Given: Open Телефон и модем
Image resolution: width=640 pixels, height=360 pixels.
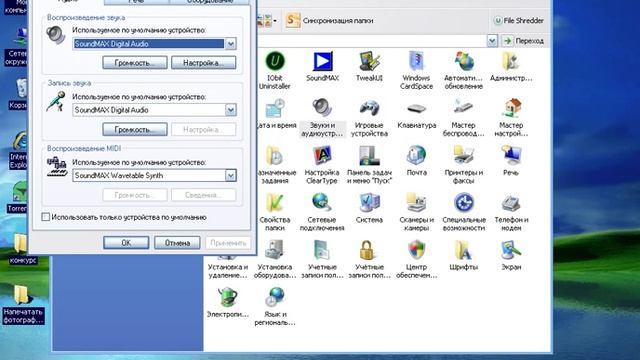Looking at the screenshot, I should click(x=511, y=212).
